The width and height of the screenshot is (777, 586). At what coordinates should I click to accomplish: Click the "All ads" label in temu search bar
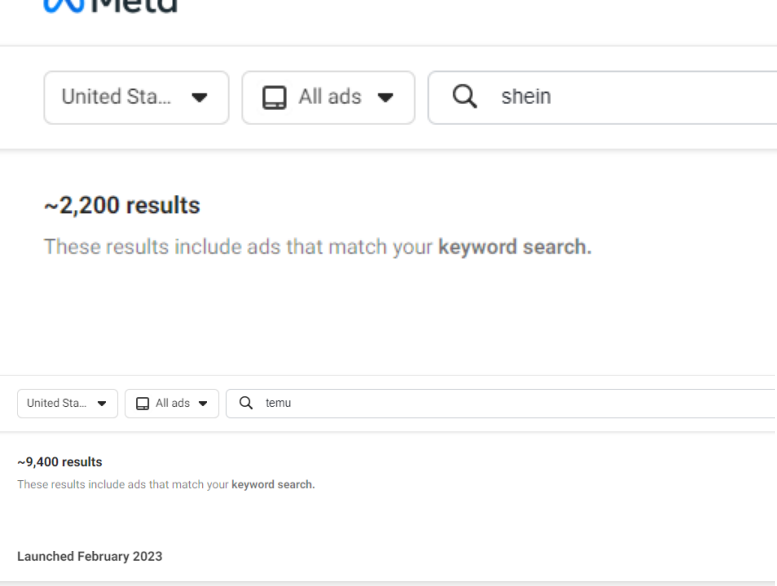174,404
